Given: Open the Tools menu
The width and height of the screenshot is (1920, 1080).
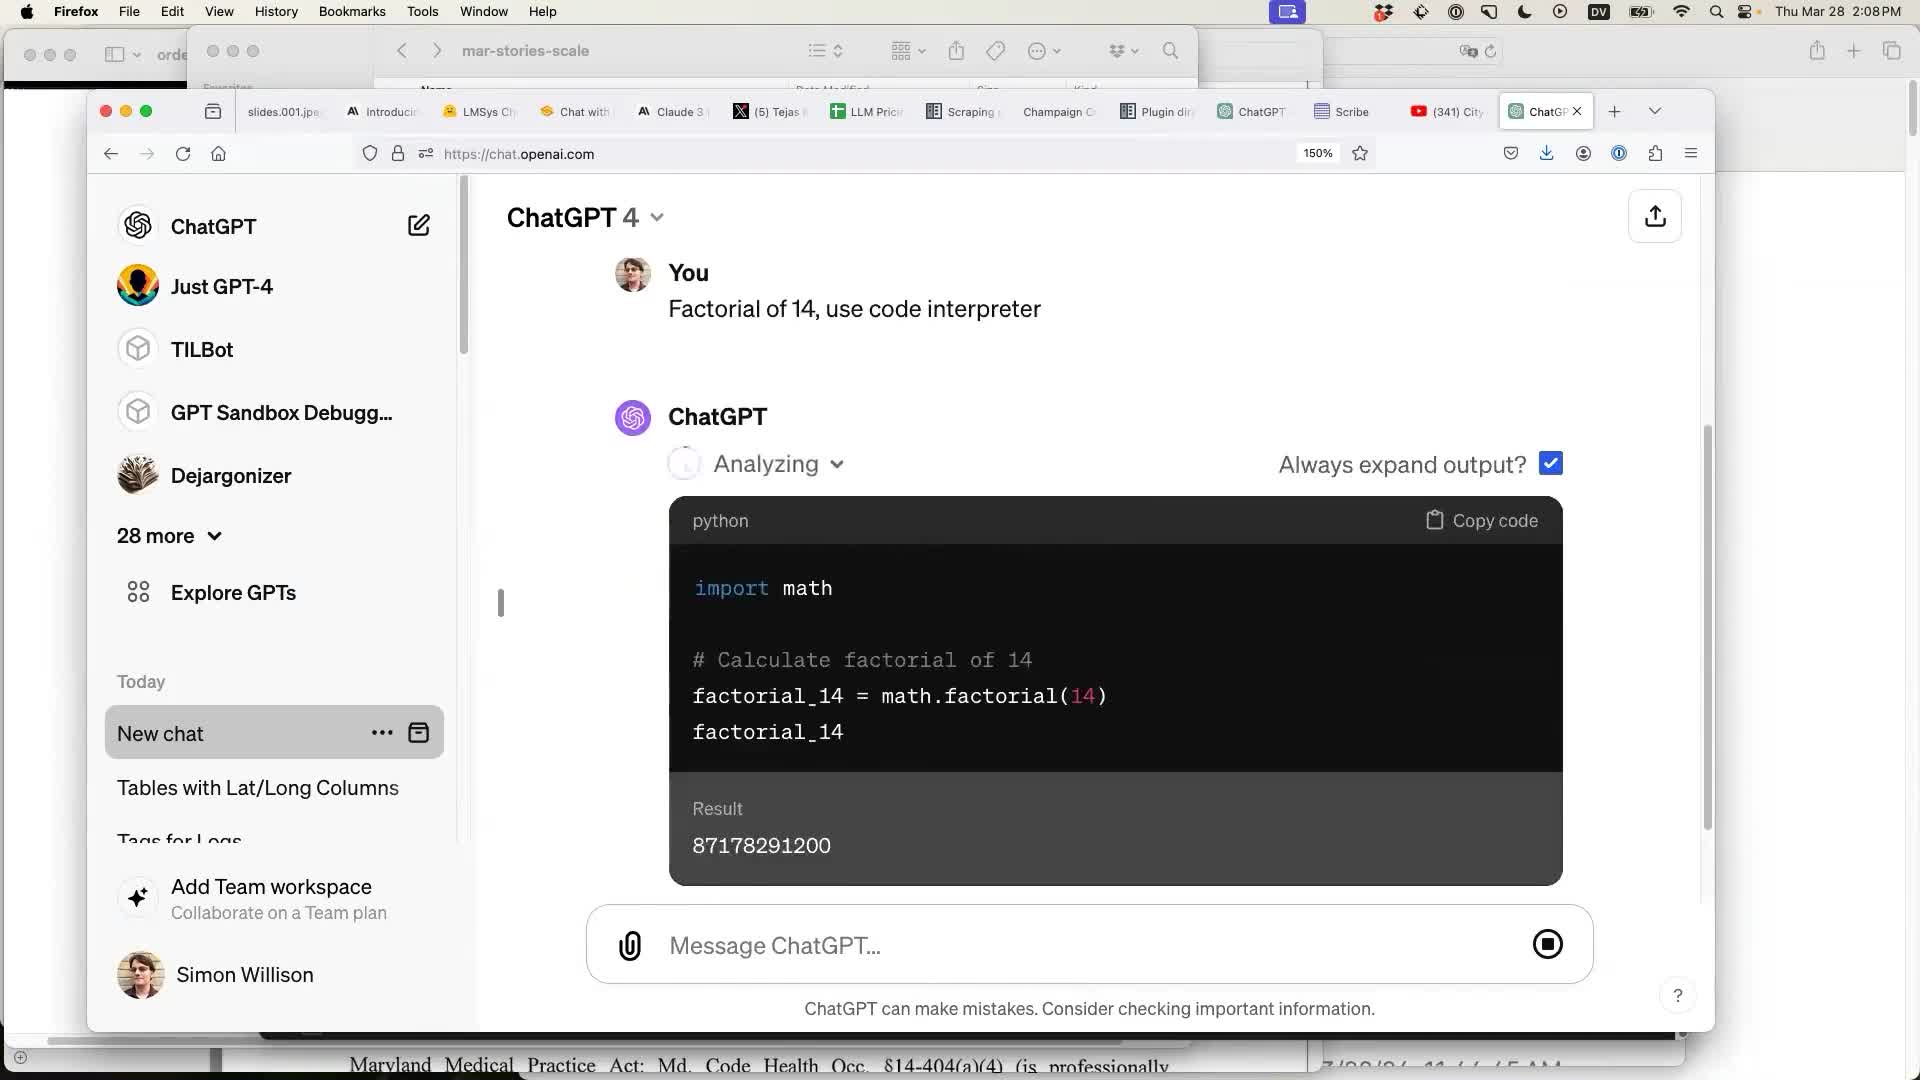Looking at the screenshot, I should [x=422, y=11].
